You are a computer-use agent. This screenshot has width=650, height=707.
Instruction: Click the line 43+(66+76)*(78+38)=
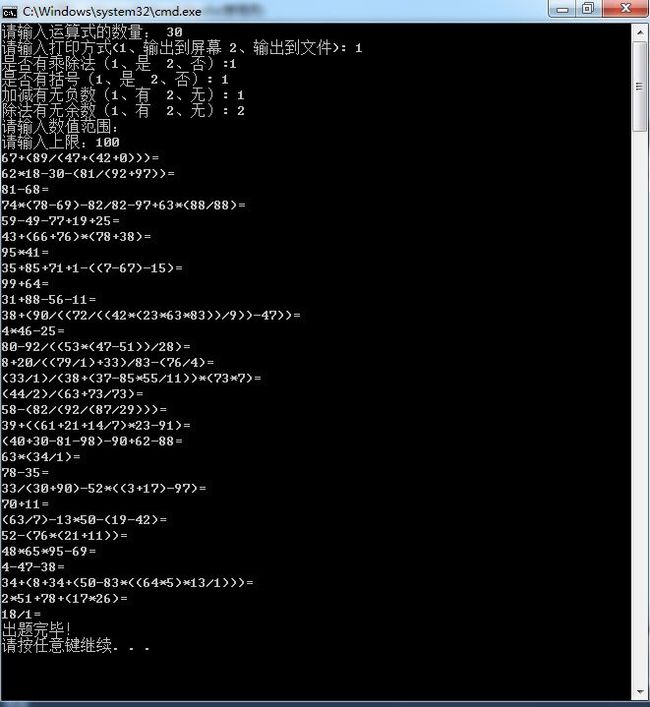click(76, 237)
